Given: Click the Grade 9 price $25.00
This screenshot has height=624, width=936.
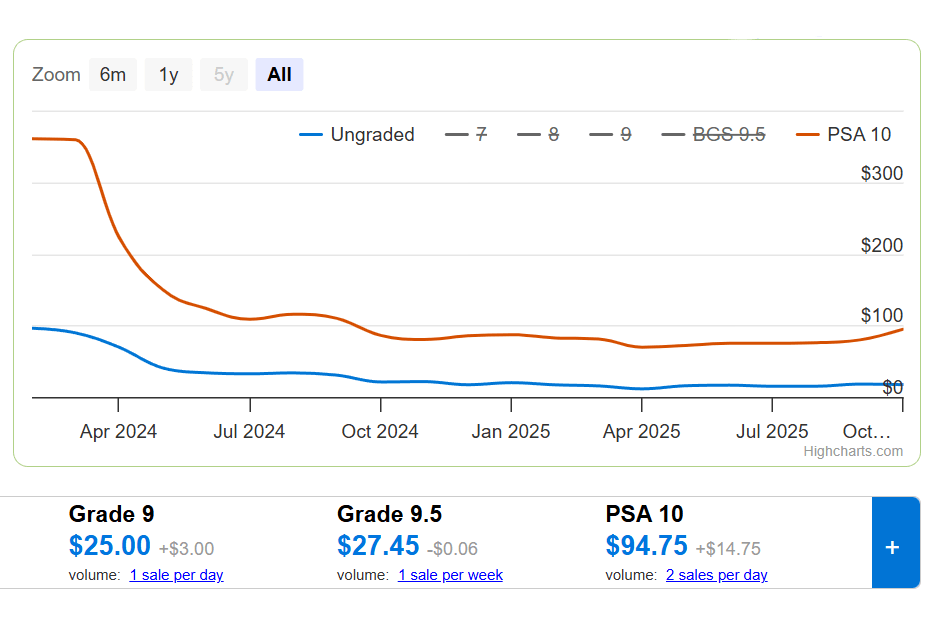Looking at the screenshot, I should tap(110, 546).
